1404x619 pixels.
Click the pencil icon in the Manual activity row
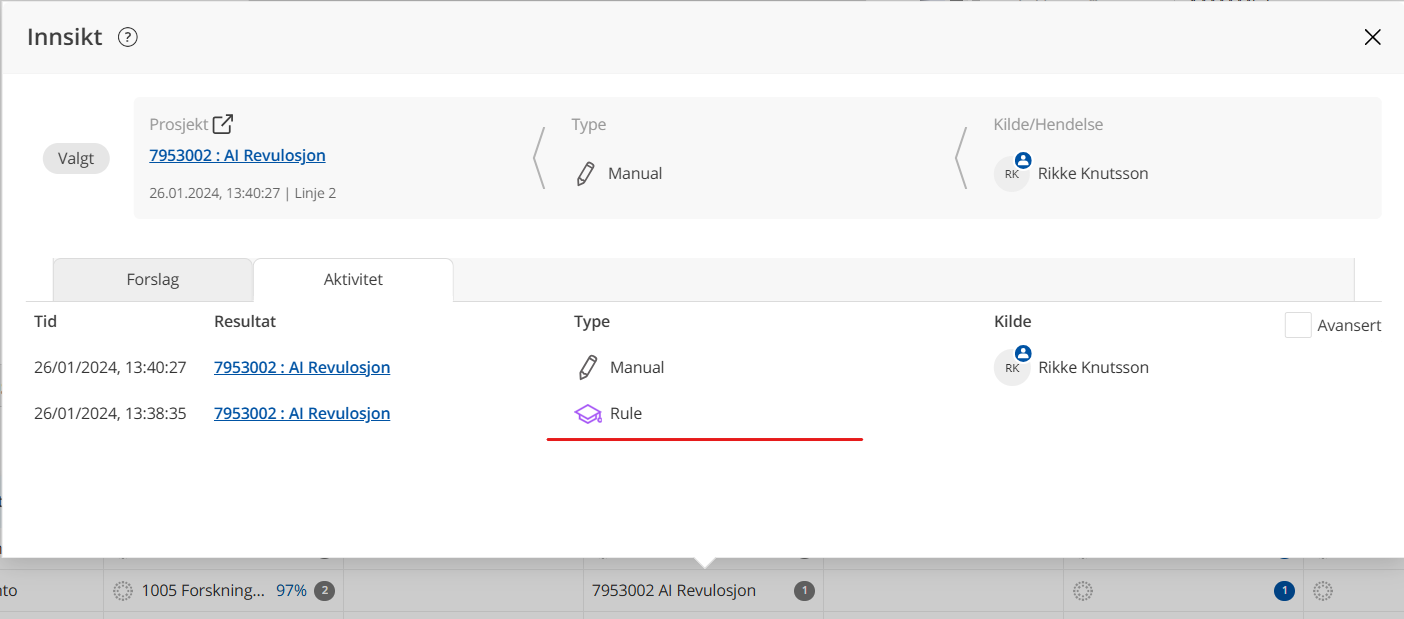tap(588, 367)
